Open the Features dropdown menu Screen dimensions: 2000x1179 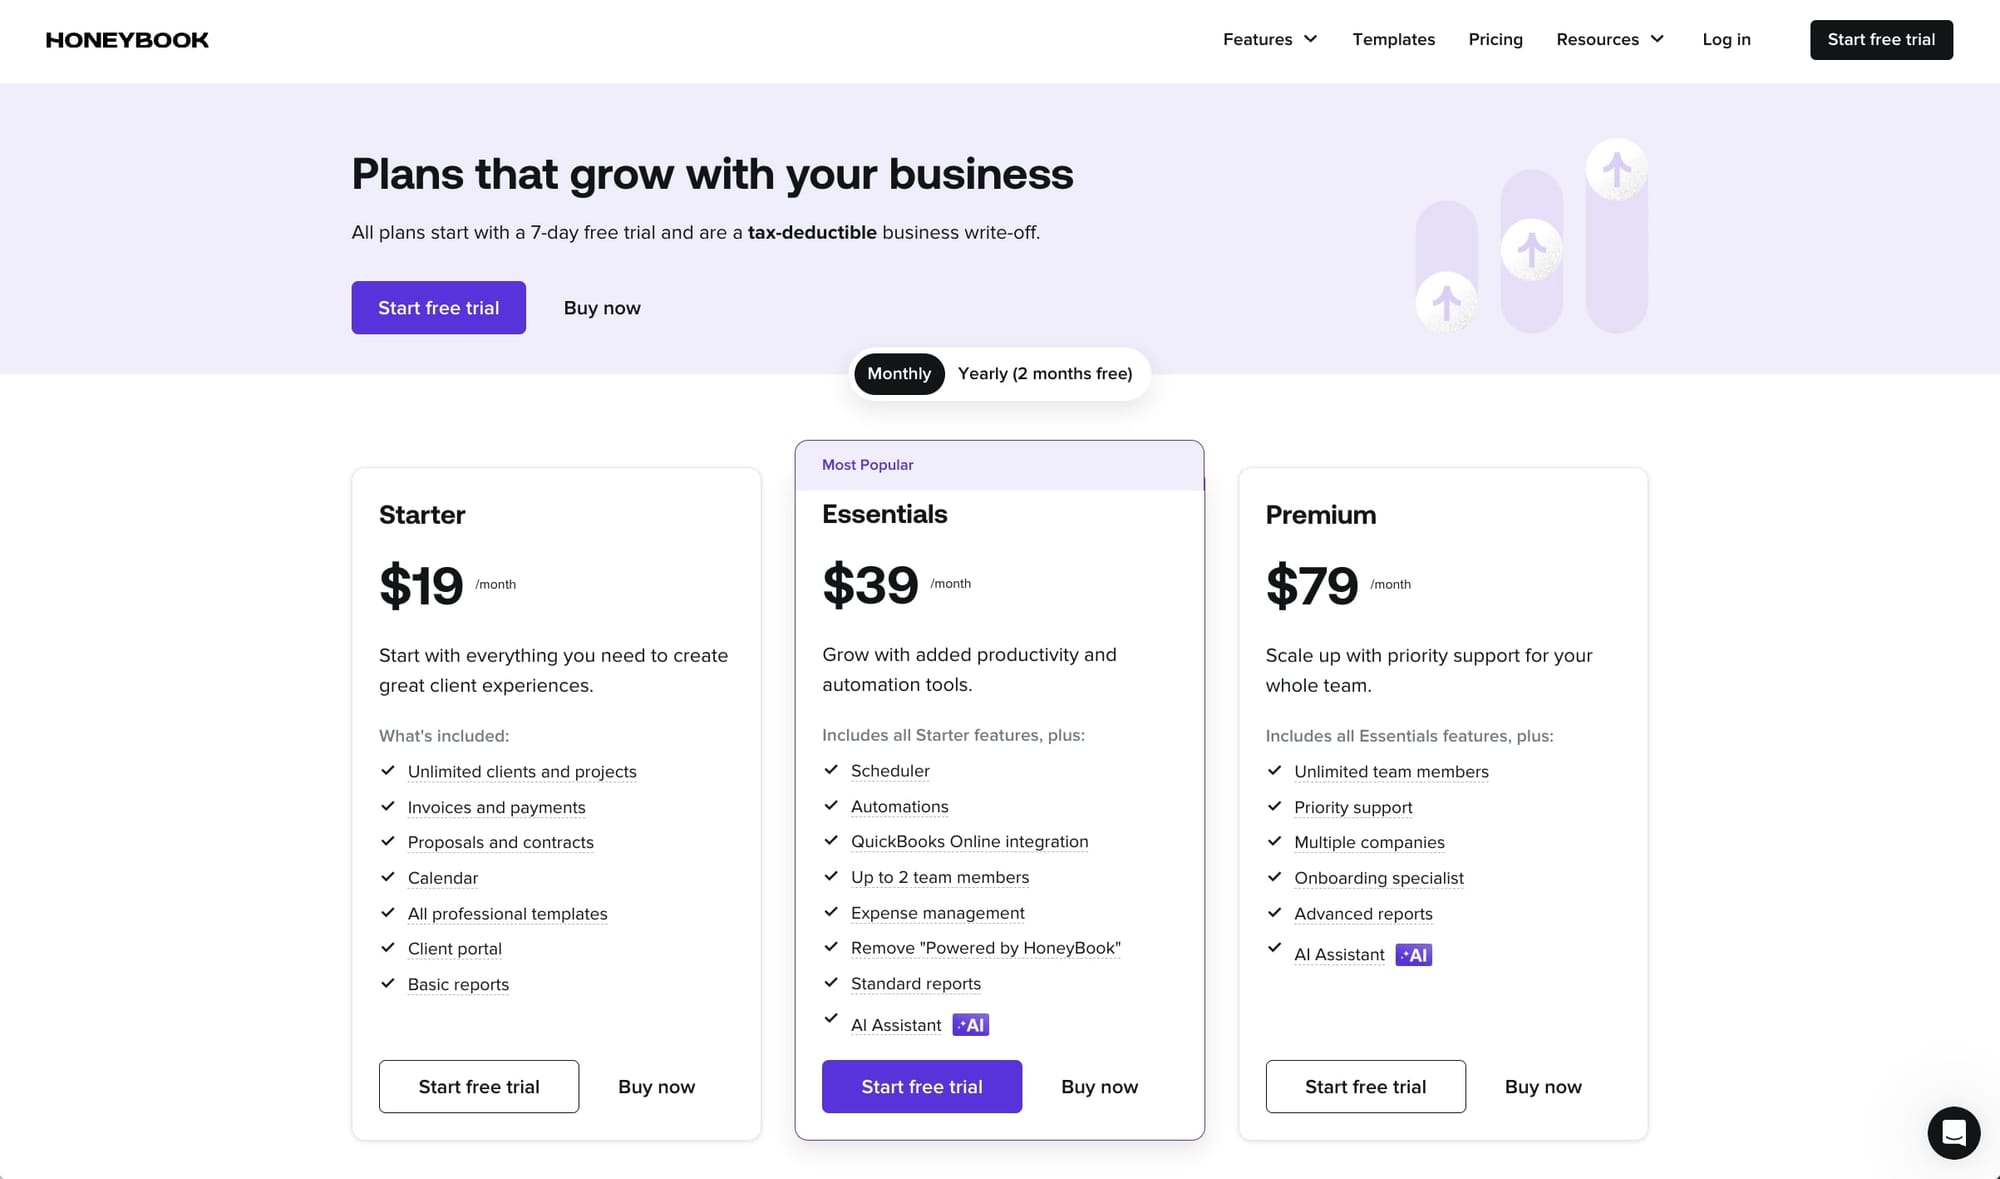[x=1270, y=39]
